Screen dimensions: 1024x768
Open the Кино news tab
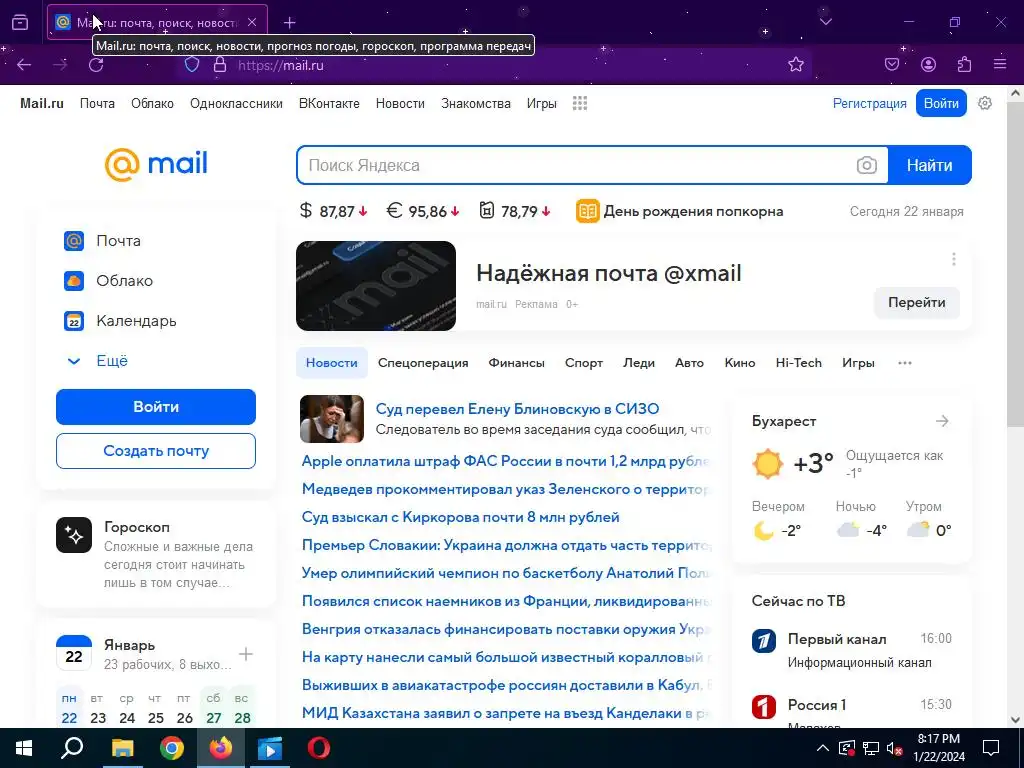point(740,363)
